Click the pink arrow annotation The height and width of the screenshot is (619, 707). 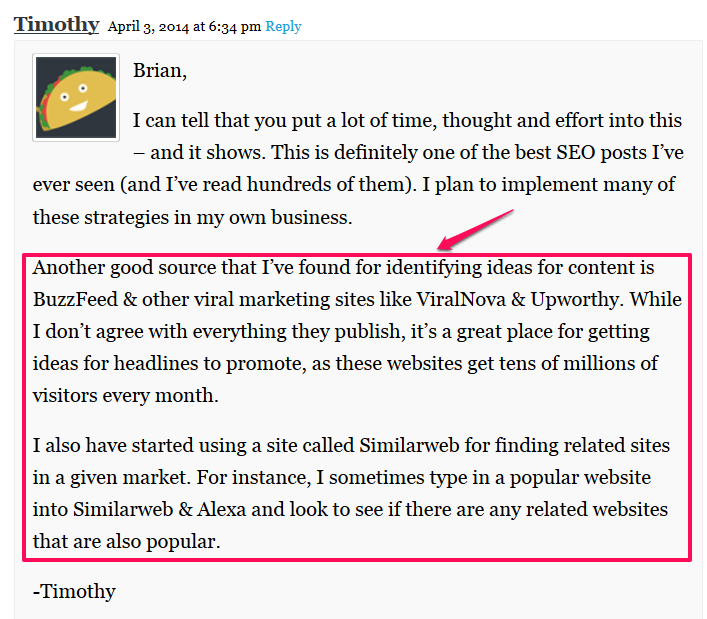475,229
